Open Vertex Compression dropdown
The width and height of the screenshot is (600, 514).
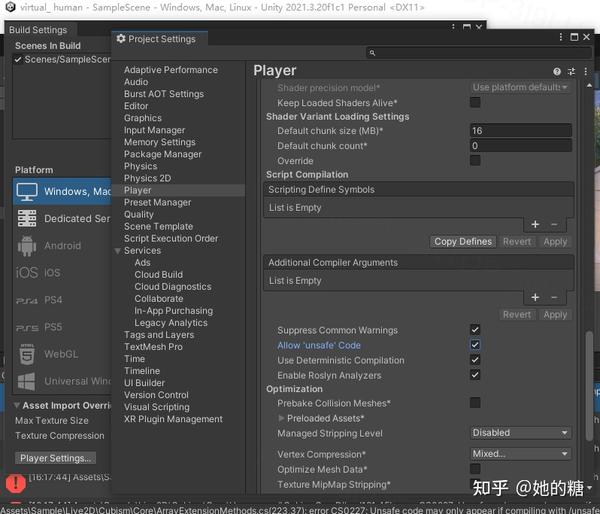520,454
